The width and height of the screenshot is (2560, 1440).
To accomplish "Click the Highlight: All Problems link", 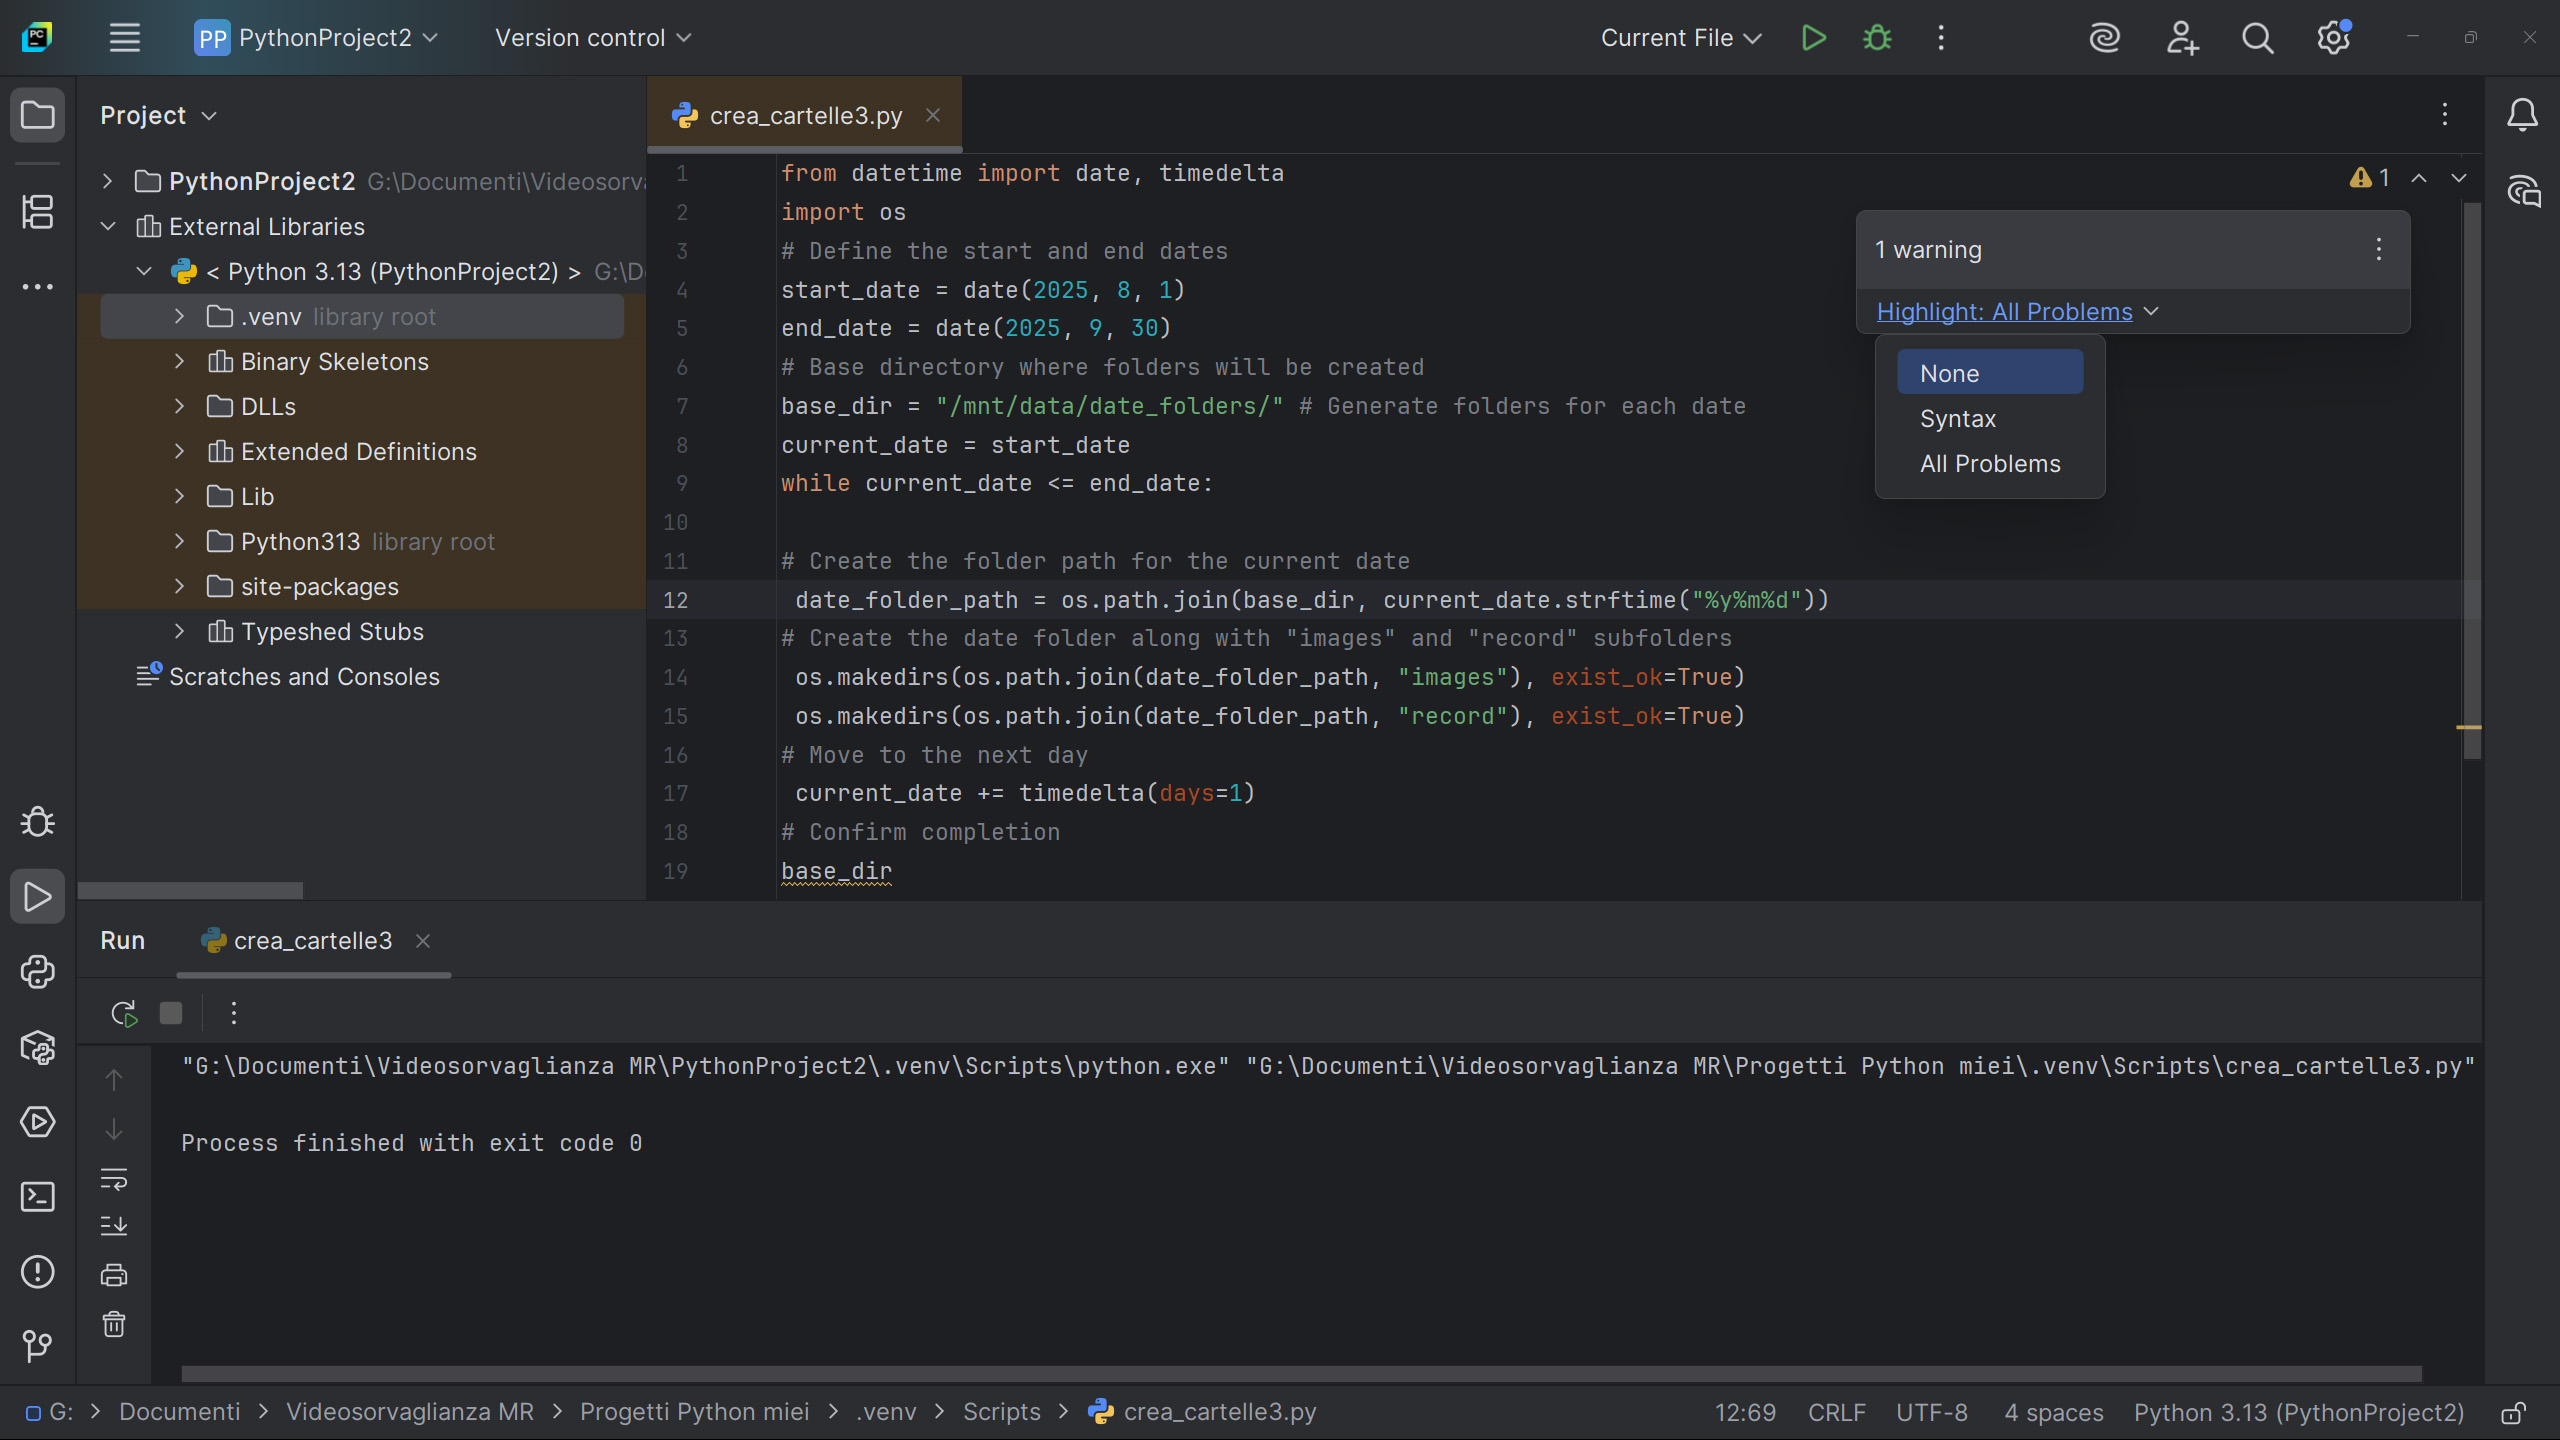I will click(x=2004, y=312).
